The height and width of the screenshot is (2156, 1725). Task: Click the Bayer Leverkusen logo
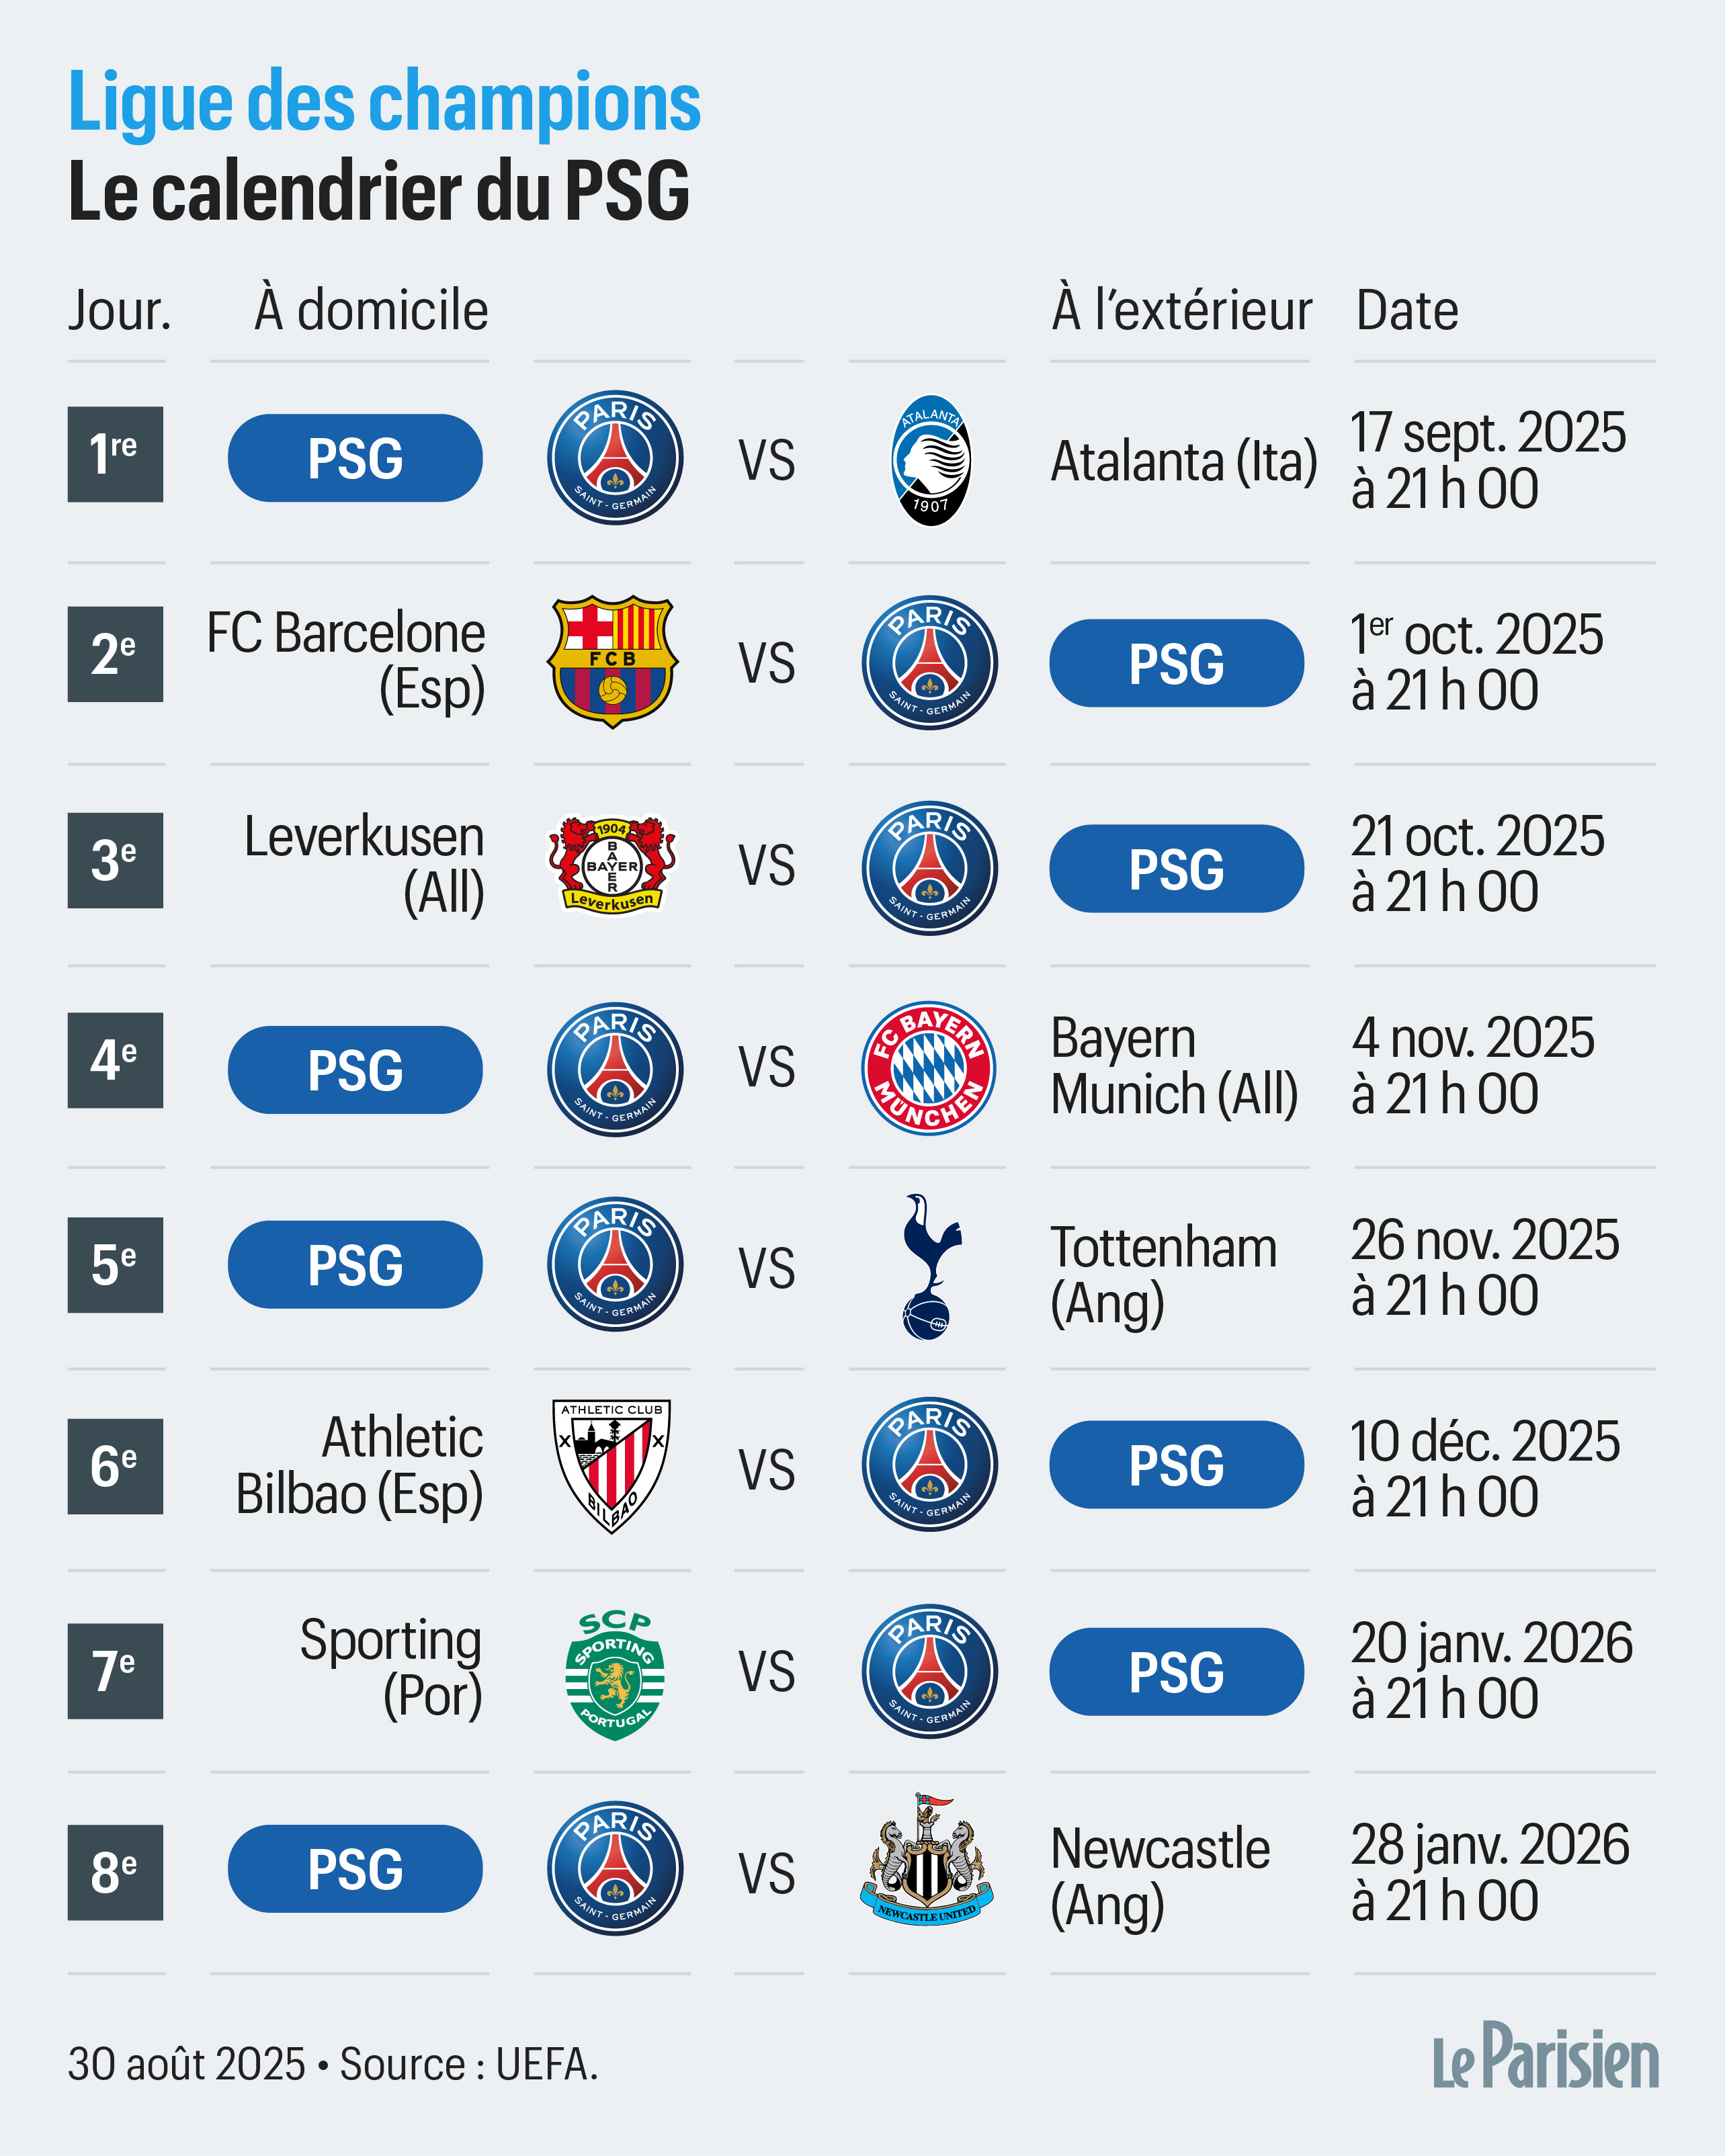[x=612, y=865]
